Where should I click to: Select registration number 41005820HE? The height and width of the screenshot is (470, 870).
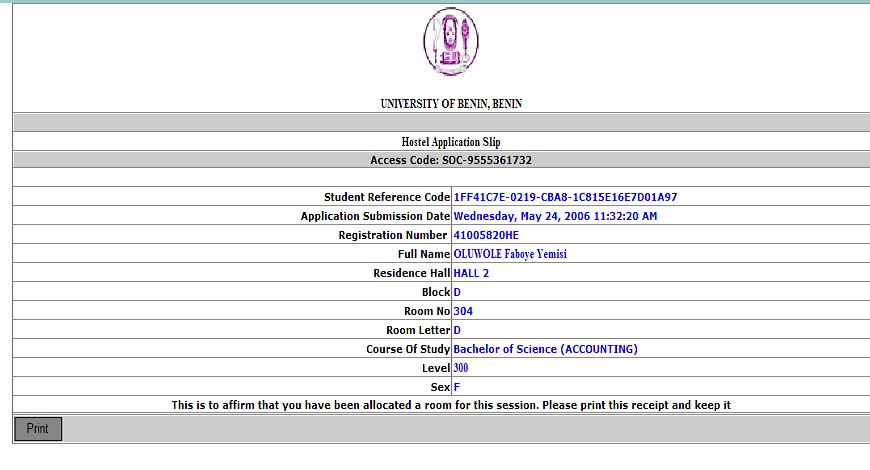(x=486, y=235)
